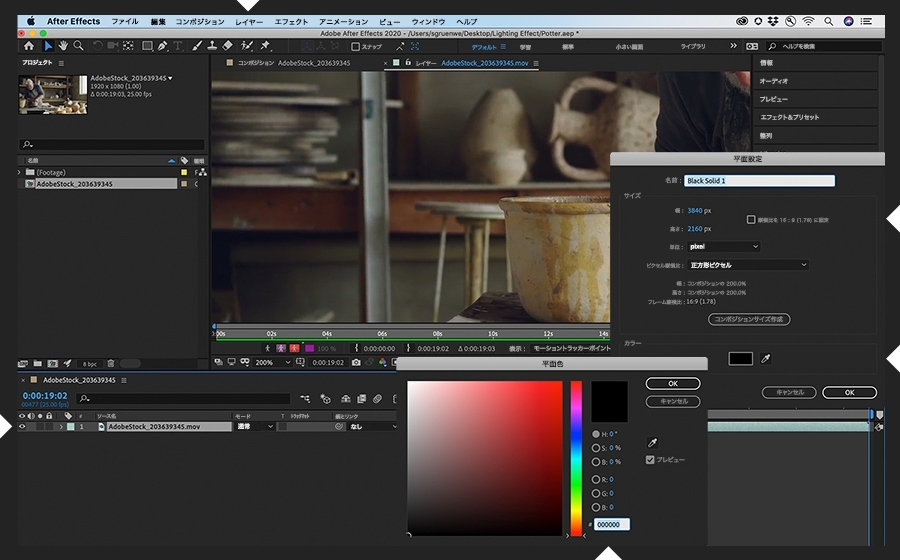Hide the AdobeStock_203639345.mov layer with eye icon
The image size is (900, 560).
22,426
